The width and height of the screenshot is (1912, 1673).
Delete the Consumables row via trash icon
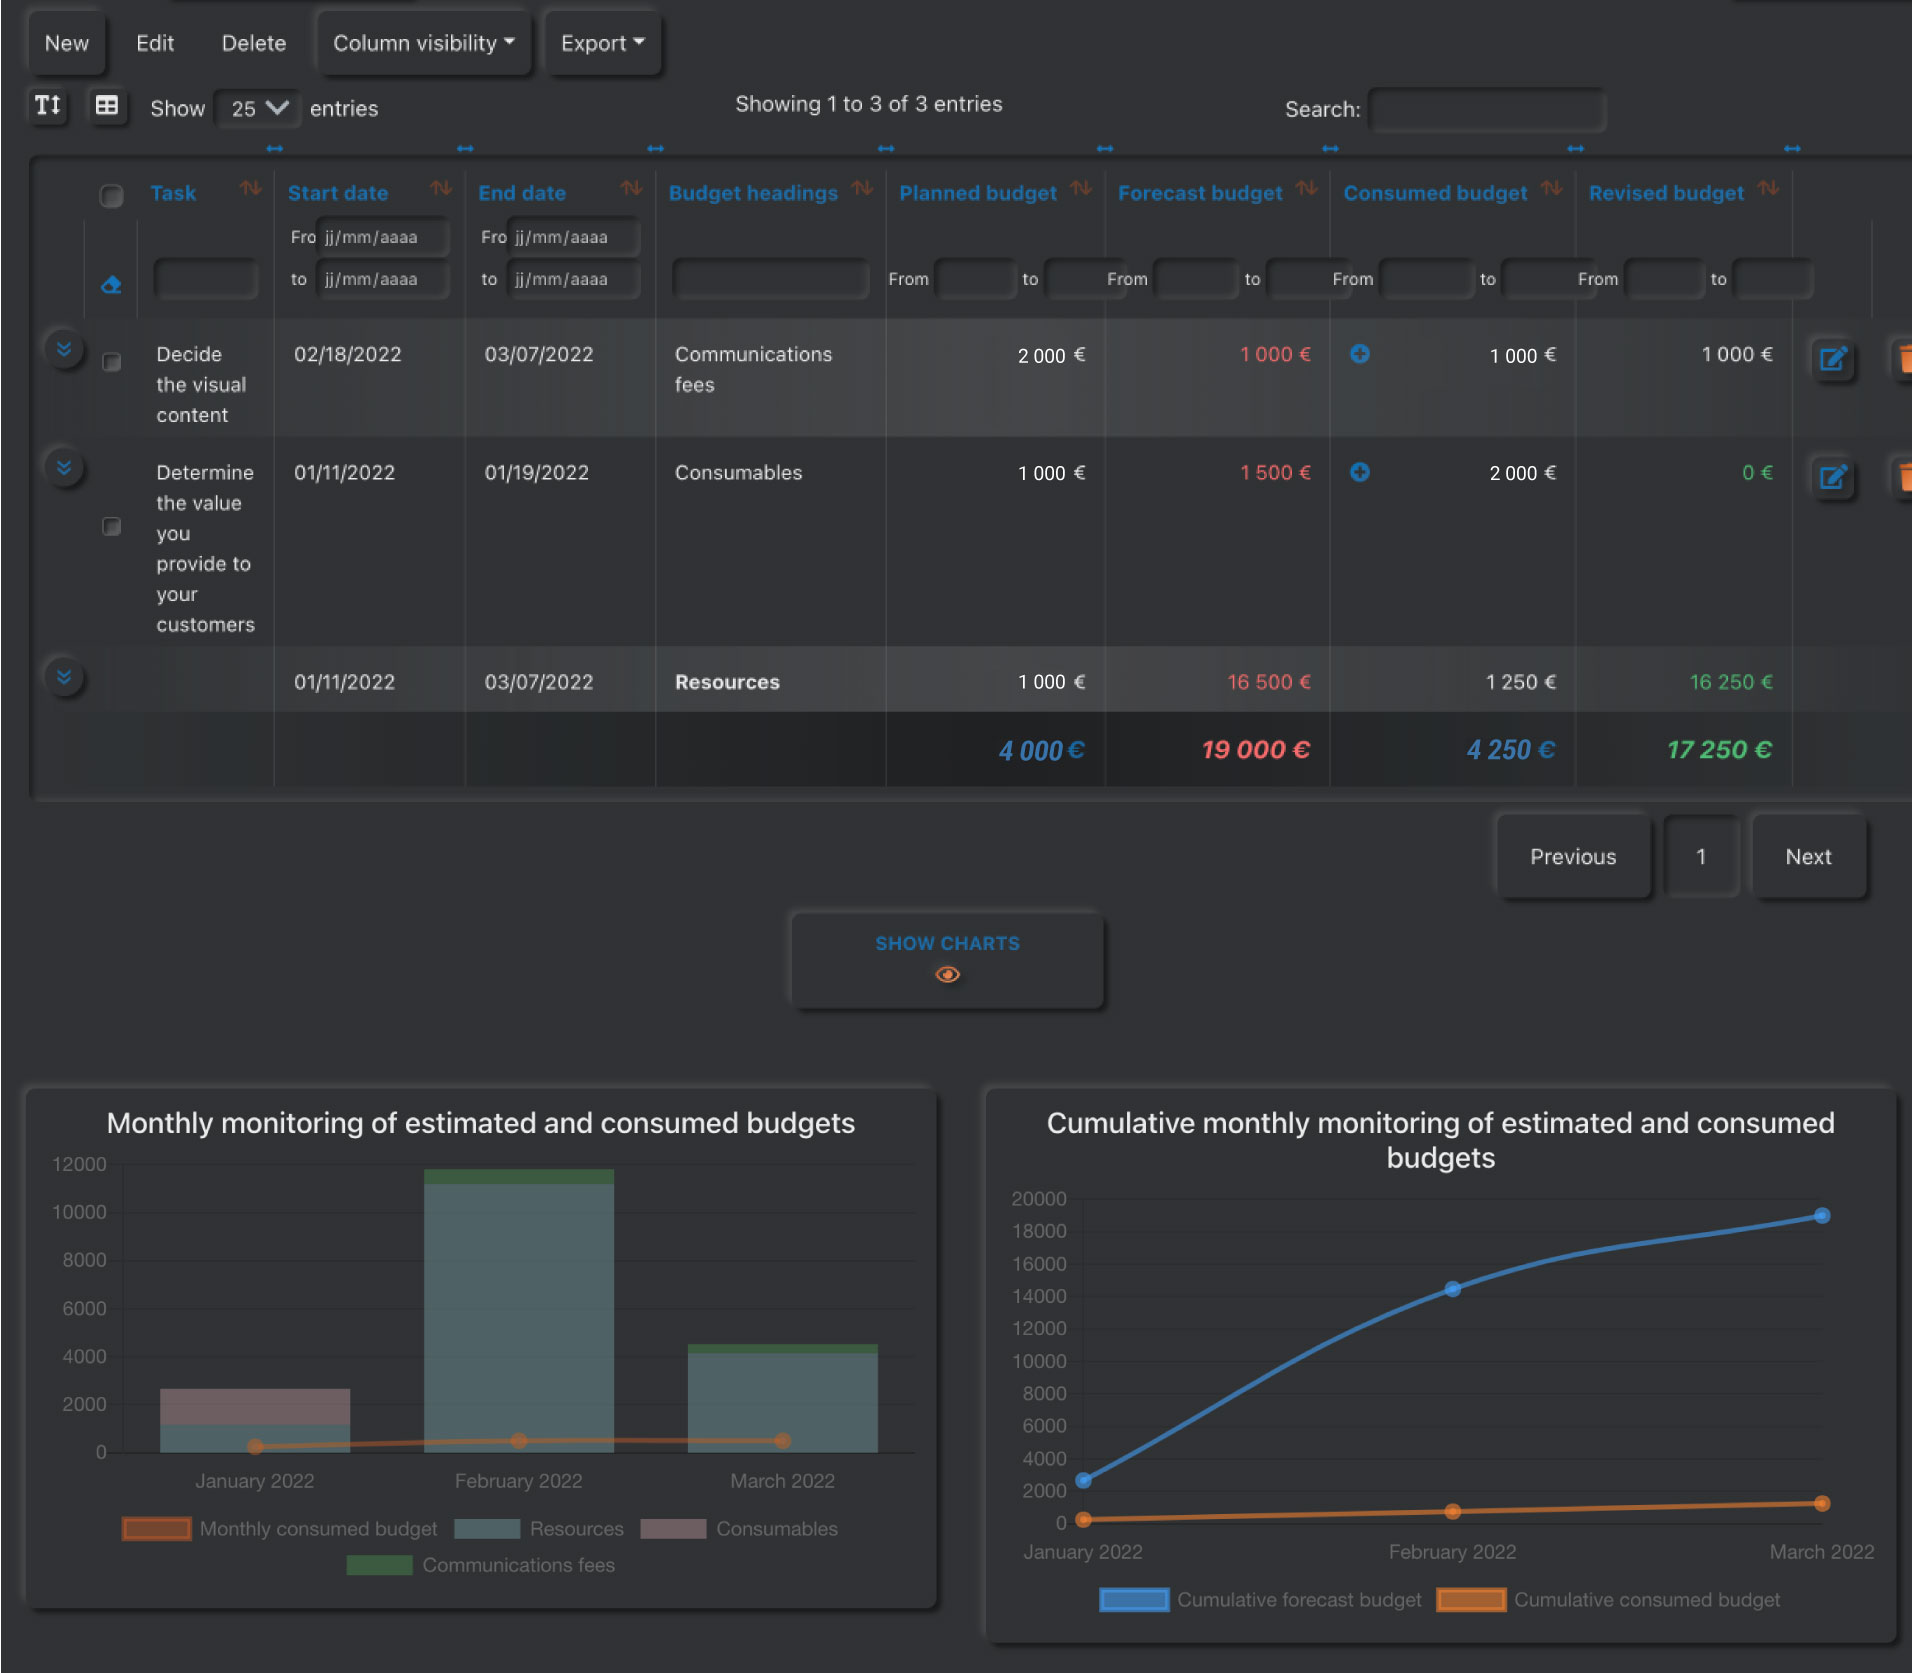pos(1903,478)
